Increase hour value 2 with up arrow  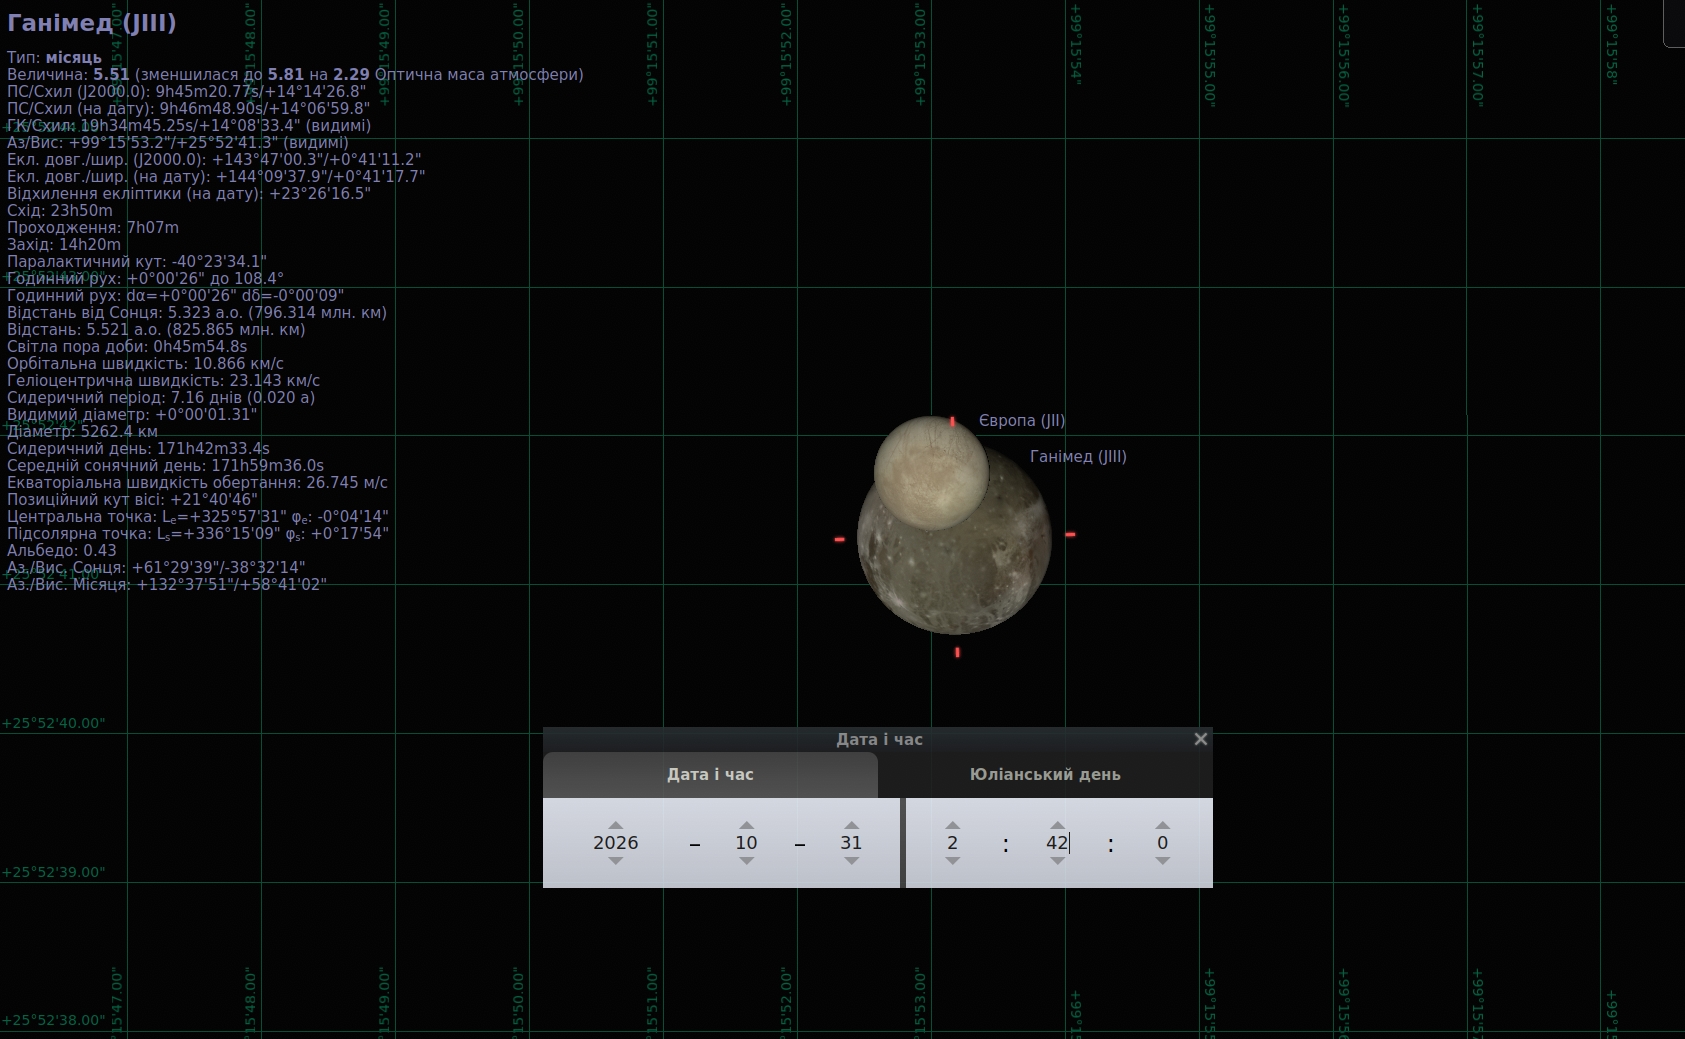point(952,826)
